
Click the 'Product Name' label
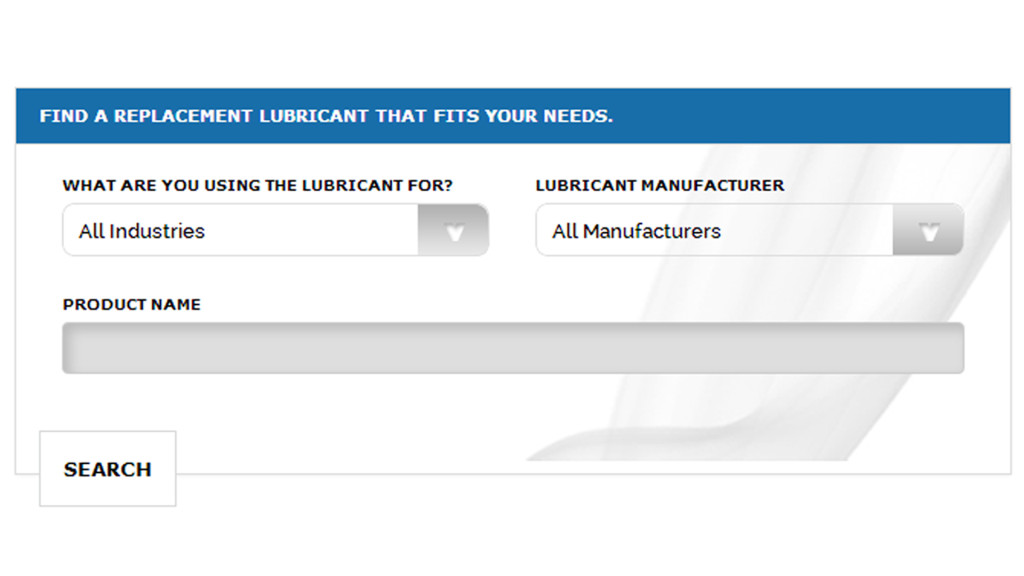point(132,305)
